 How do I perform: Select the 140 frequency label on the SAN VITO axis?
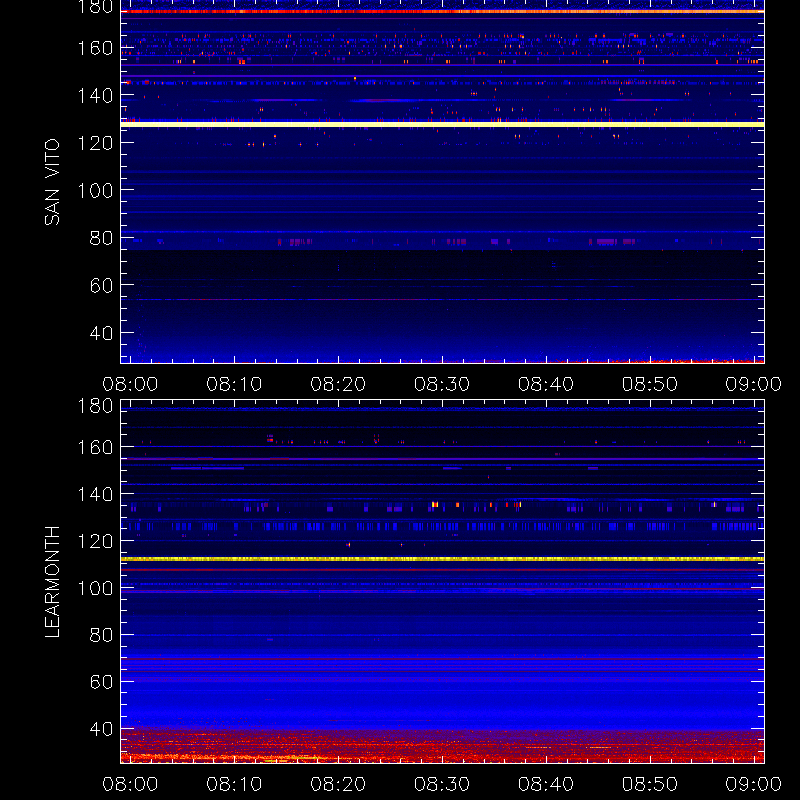(x=95, y=95)
